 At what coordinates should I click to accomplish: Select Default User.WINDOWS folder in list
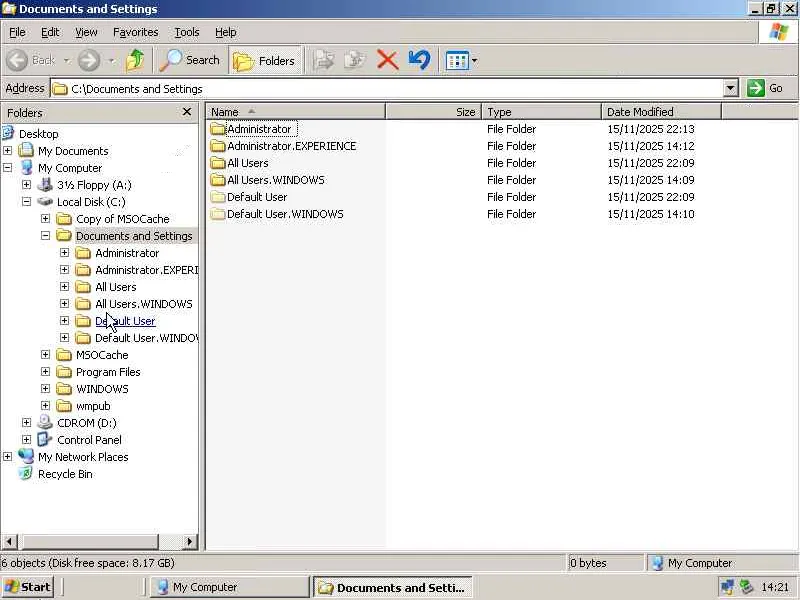tap(277, 214)
